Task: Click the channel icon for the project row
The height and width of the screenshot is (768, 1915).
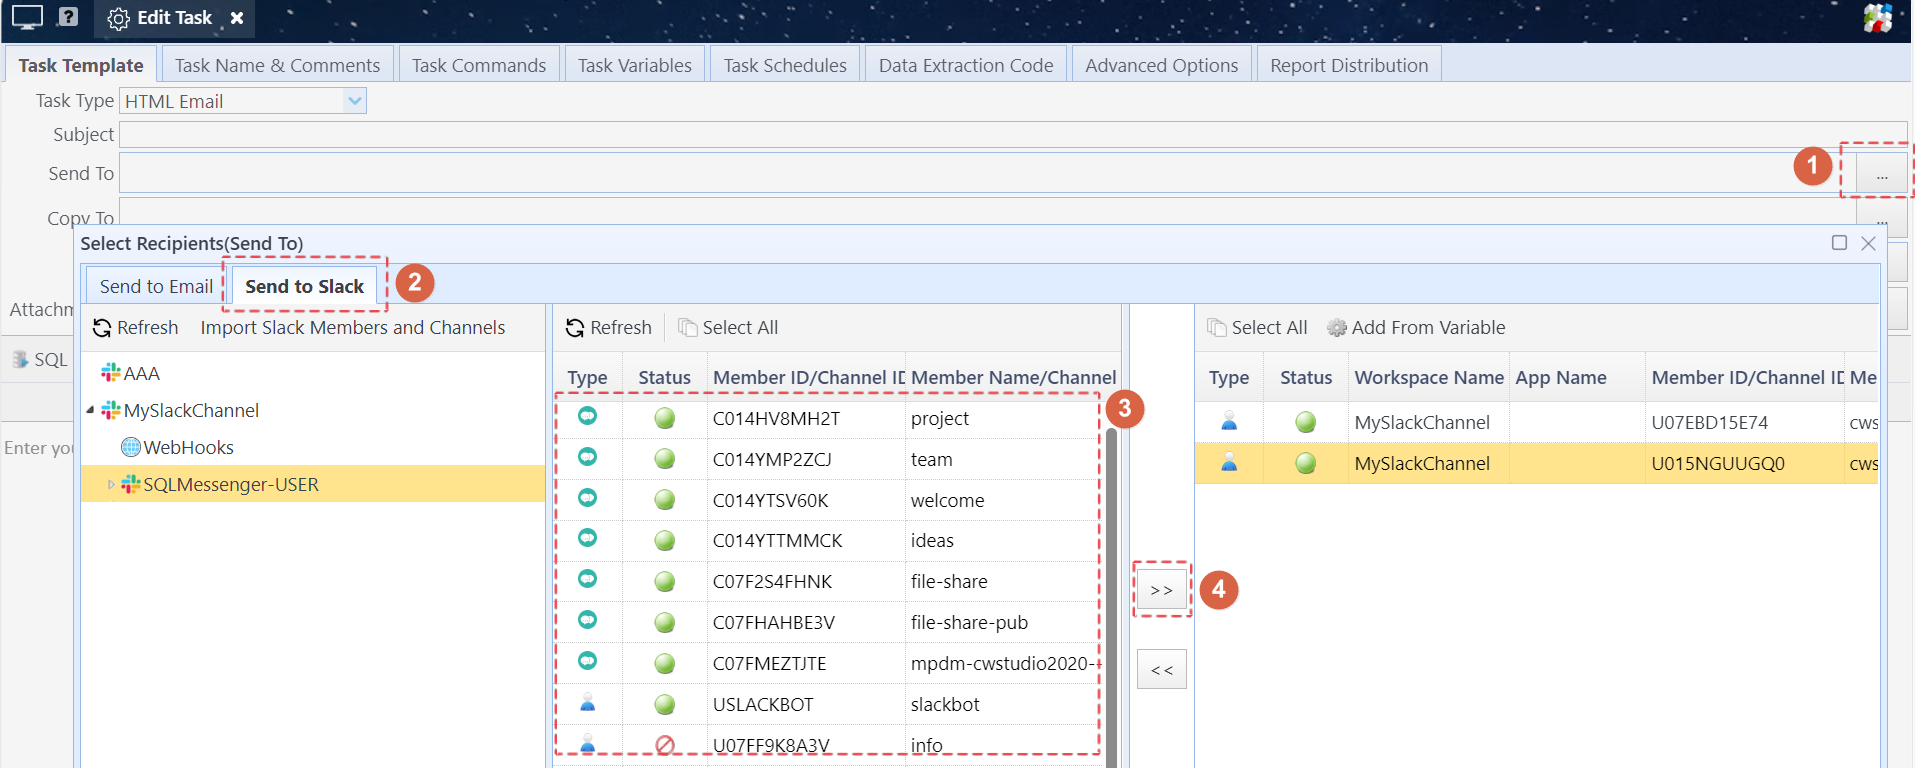Action: (587, 416)
